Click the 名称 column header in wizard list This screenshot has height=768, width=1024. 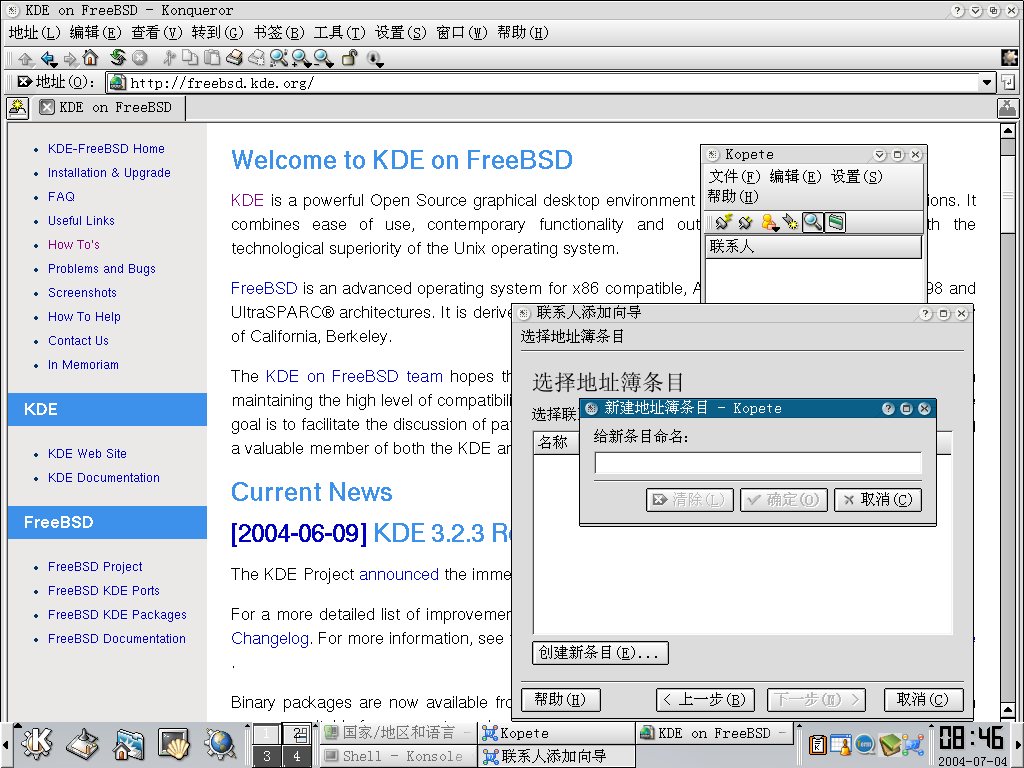[x=554, y=443]
